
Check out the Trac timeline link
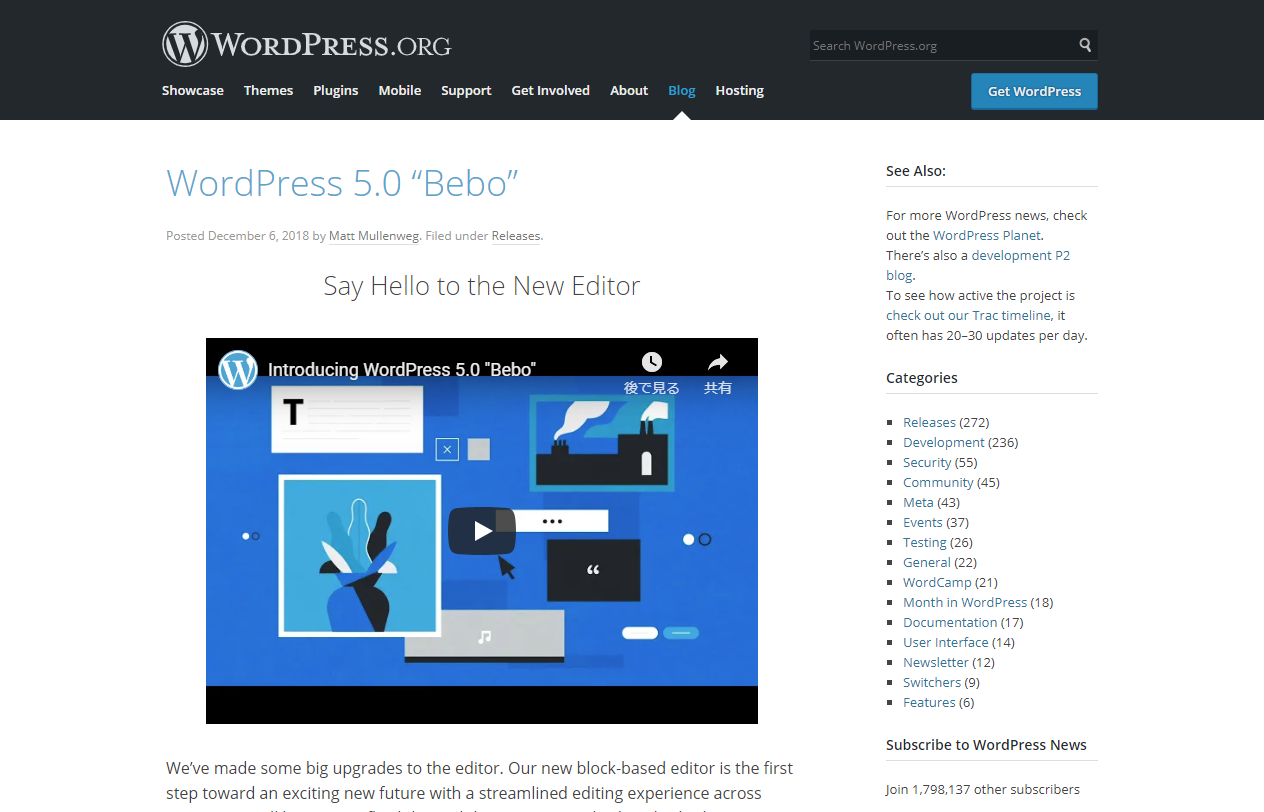pyautogui.click(x=968, y=315)
